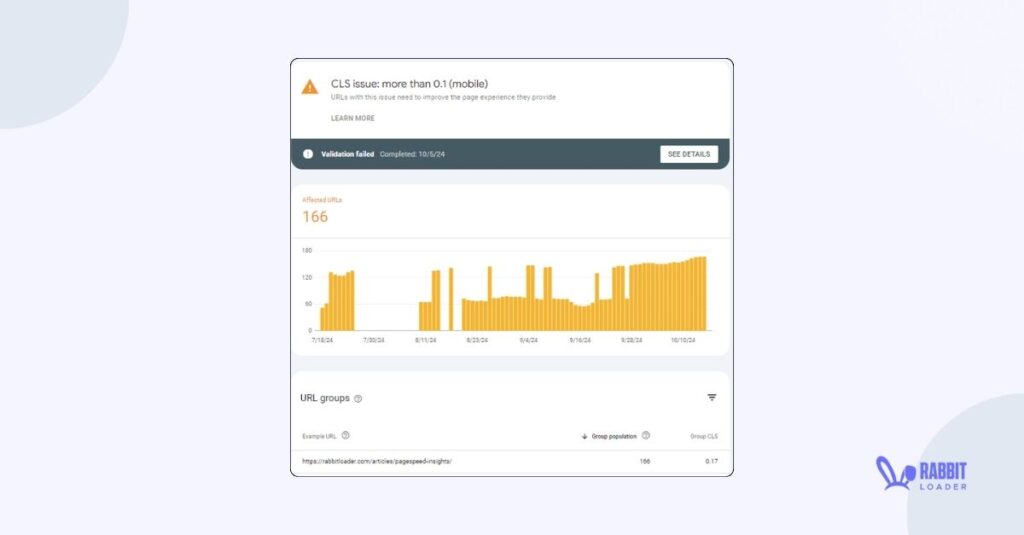Click the Affected URLs 166 count
1024x535 pixels.
(315, 217)
